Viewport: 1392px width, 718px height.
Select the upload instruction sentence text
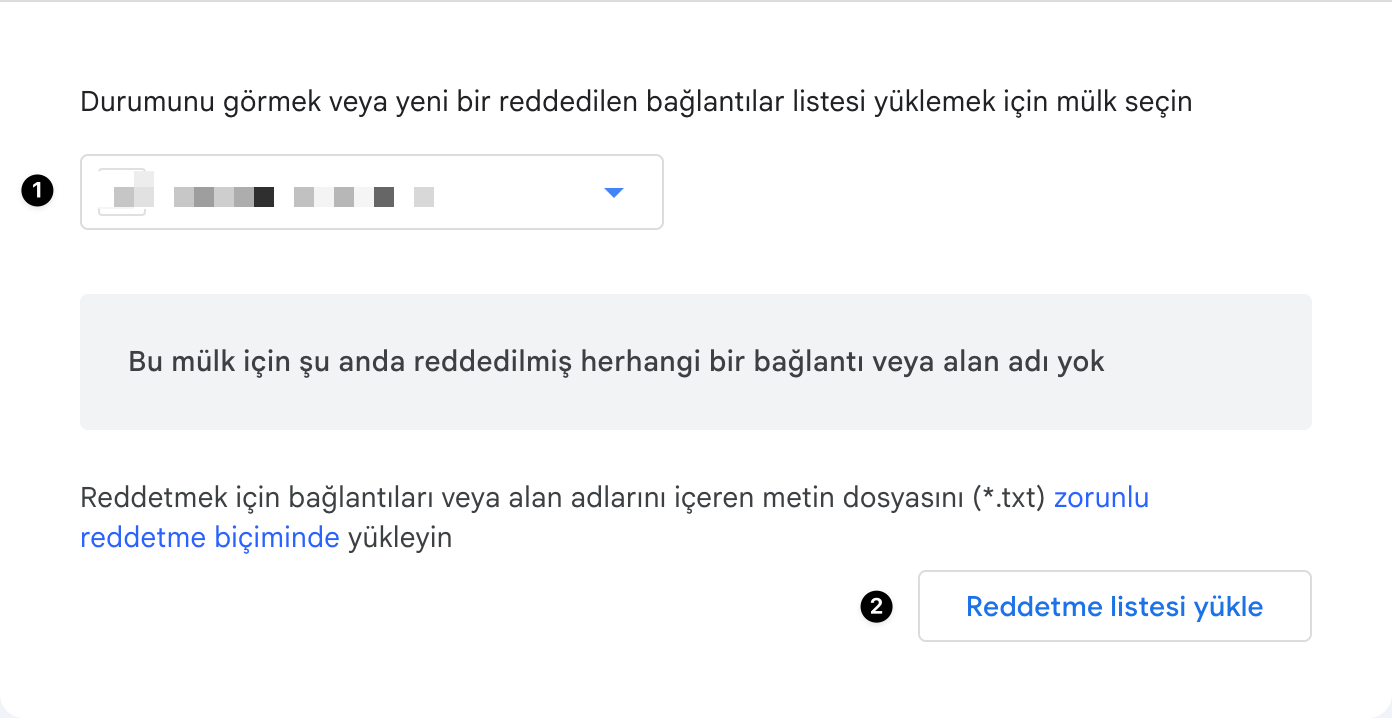[500, 497]
